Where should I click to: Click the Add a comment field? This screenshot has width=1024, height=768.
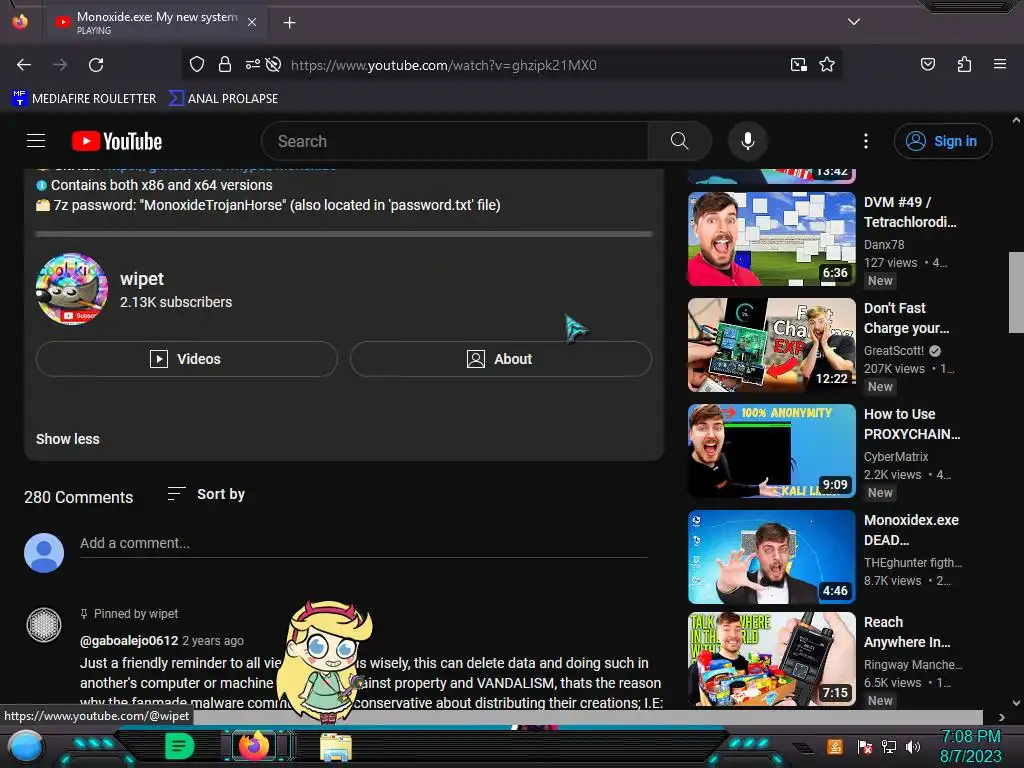[364, 543]
